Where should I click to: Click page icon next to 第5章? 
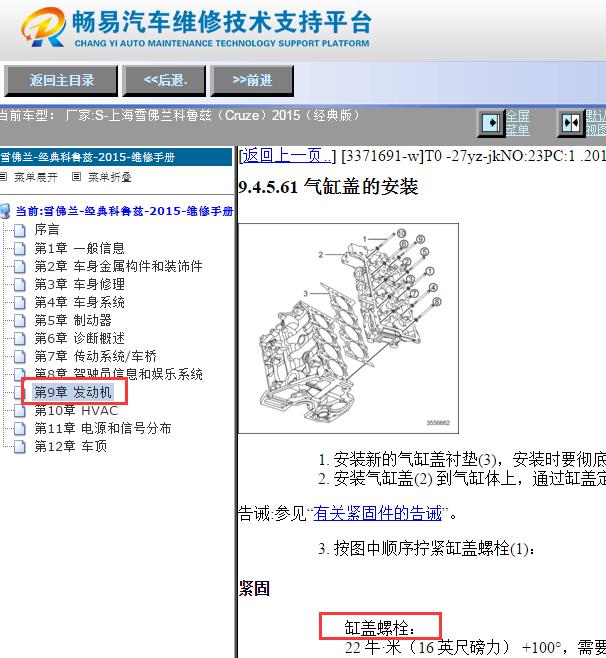tap(19, 321)
